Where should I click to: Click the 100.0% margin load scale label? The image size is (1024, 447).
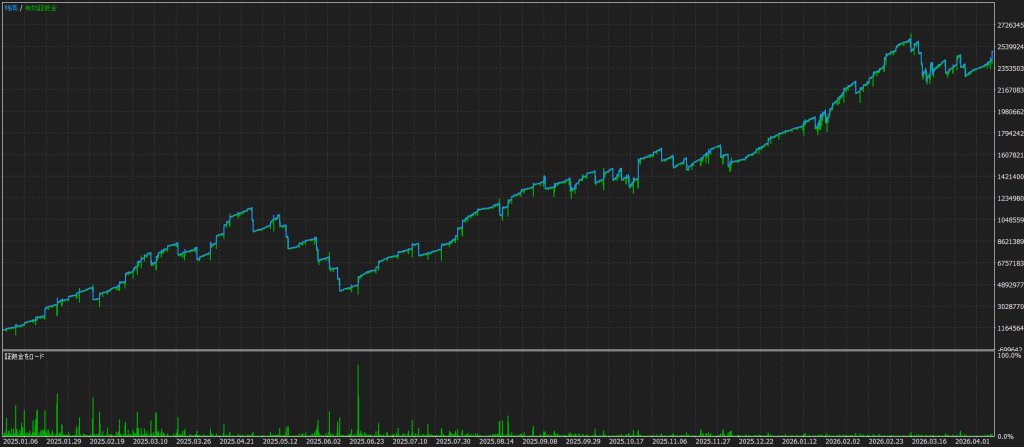(x=1009, y=356)
